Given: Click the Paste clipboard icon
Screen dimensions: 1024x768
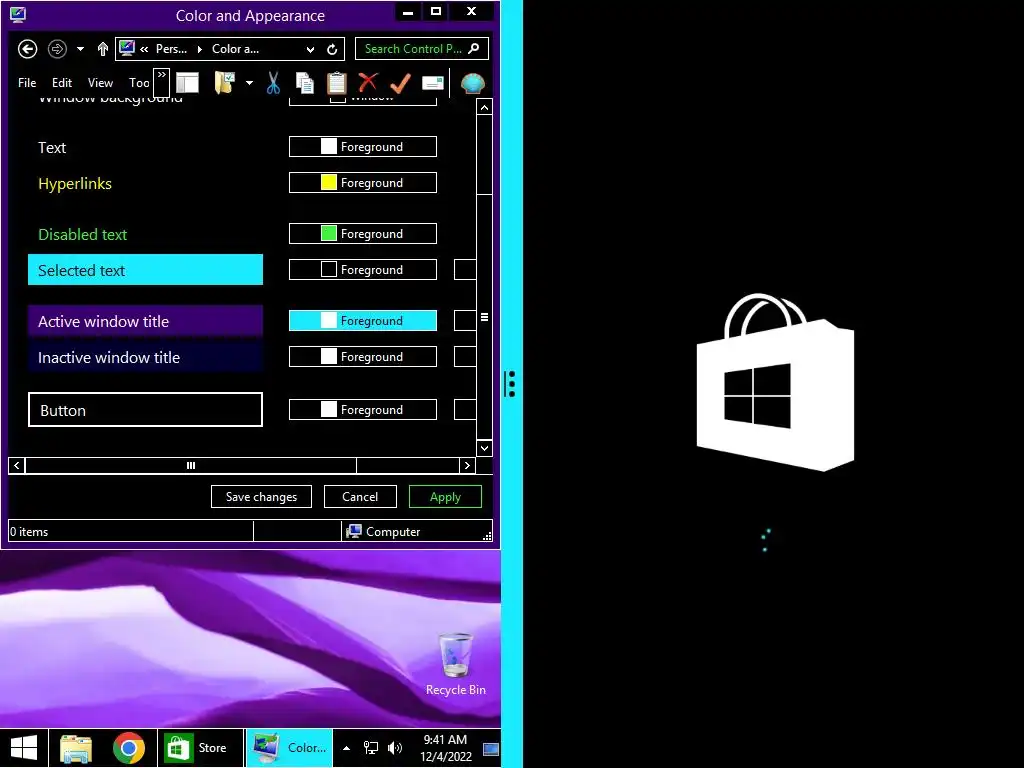Looking at the screenshot, I should pos(336,83).
